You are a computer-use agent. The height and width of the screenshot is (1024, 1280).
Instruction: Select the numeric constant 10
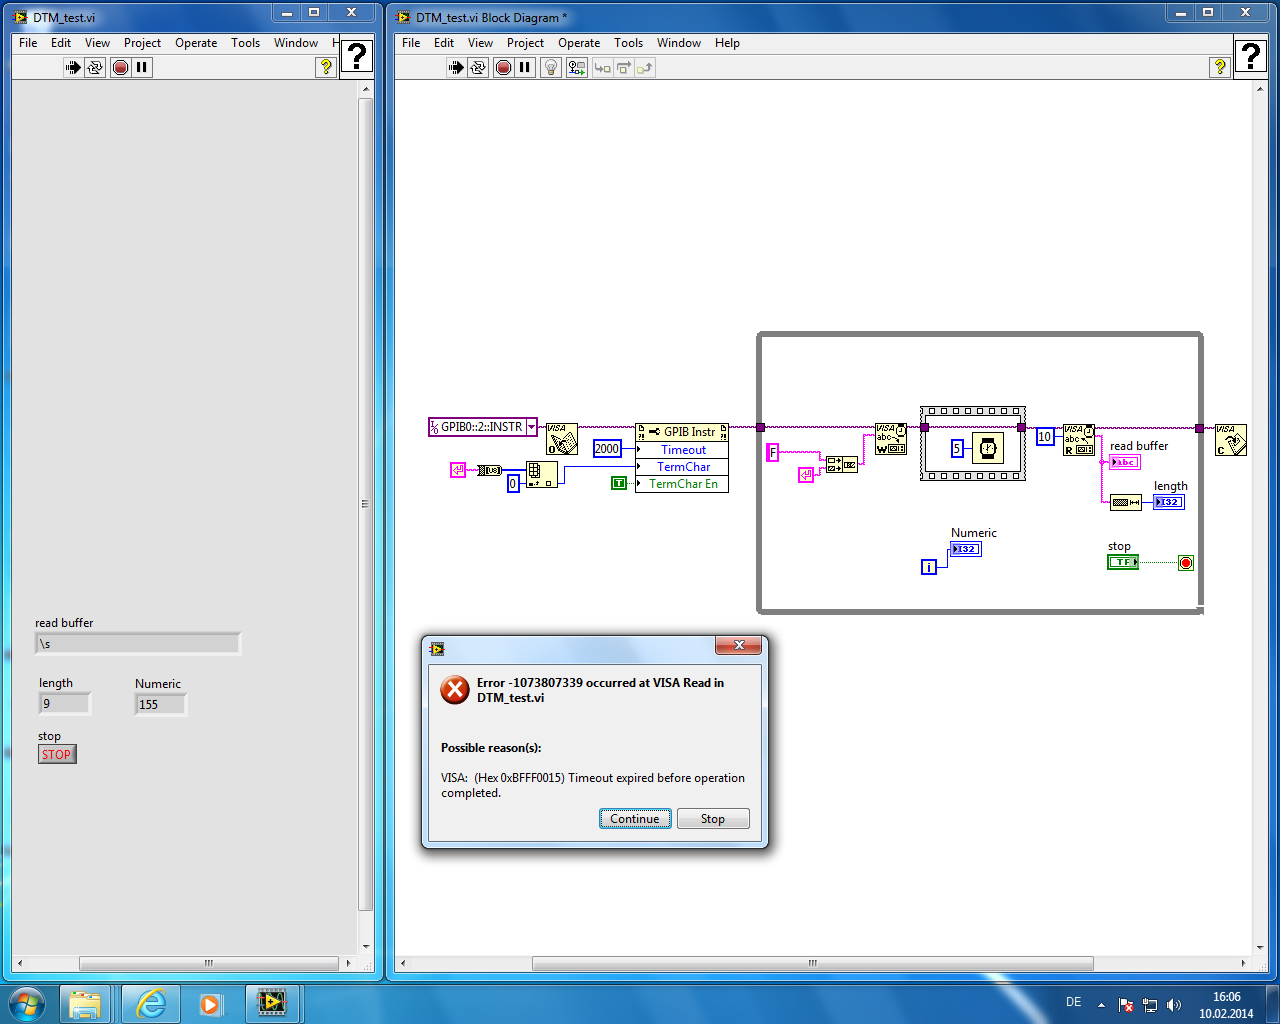coord(1045,437)
